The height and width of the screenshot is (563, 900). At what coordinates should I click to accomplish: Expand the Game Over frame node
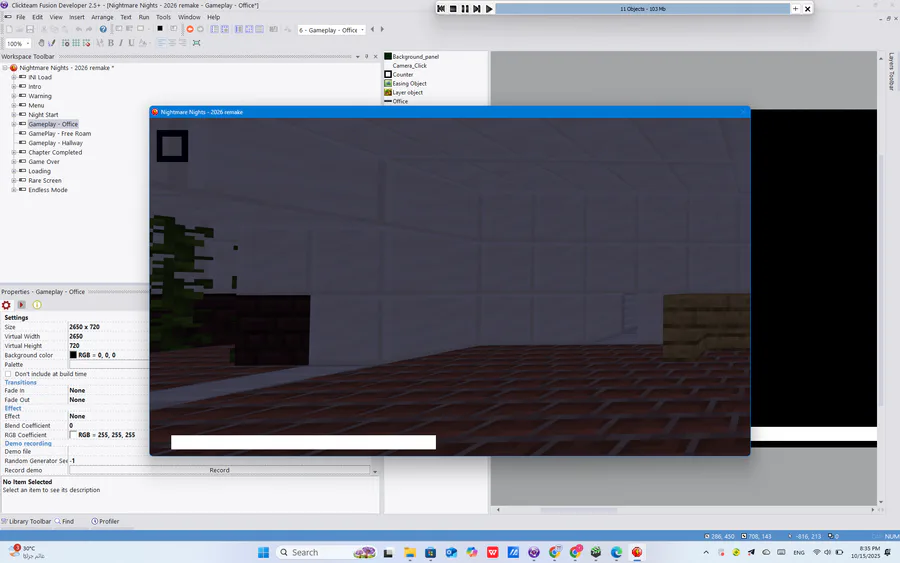click(14, 162)
